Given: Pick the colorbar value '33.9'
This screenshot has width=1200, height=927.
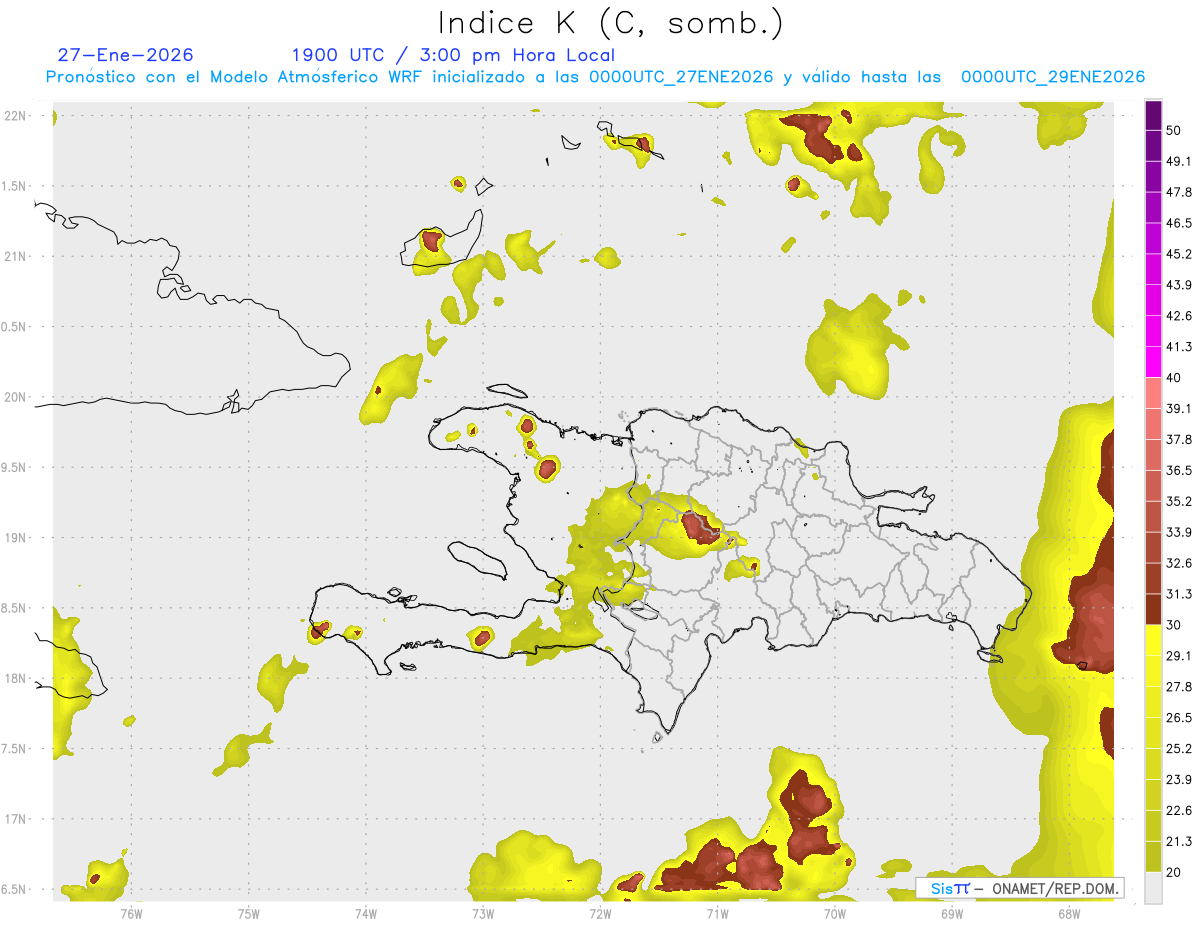Looking at the screenshot, I should click(1179, 532).
